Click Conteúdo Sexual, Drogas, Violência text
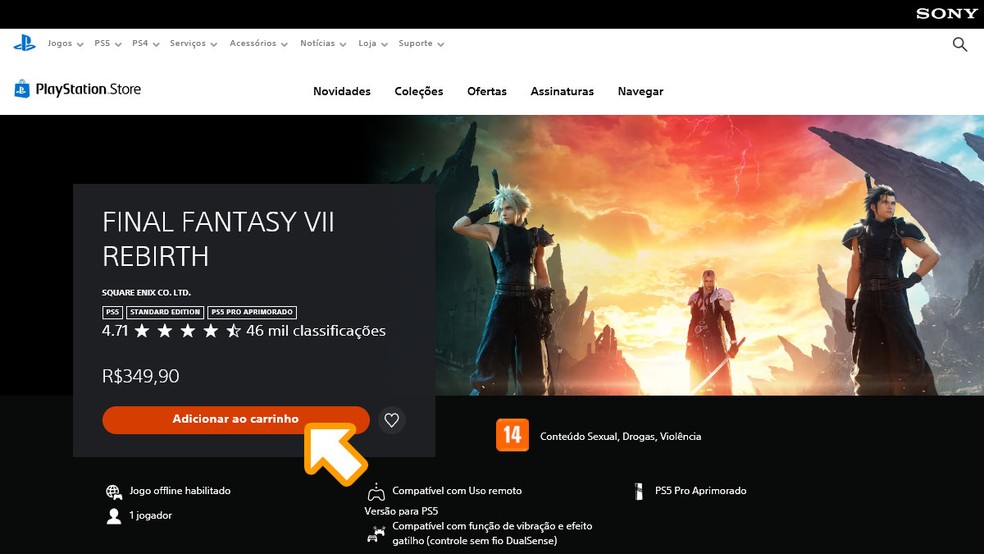 click(621, 437)
